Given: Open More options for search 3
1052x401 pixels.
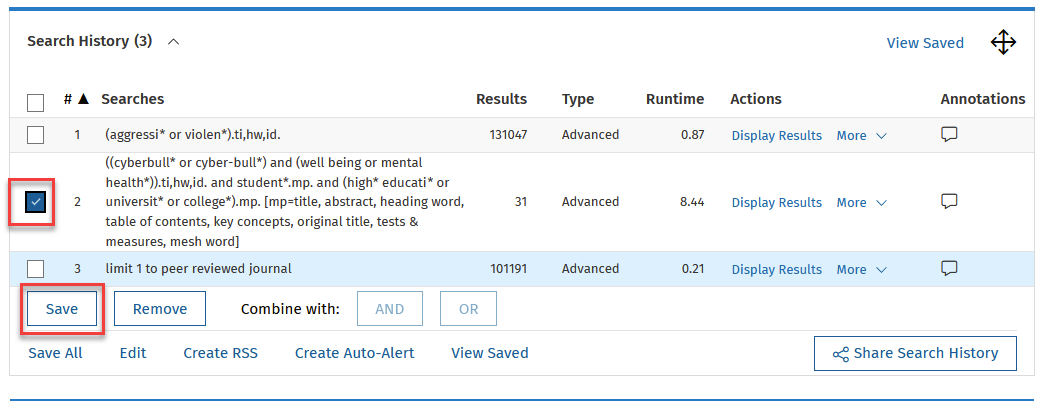Looking at the screenshot, I should pos(861,269).
